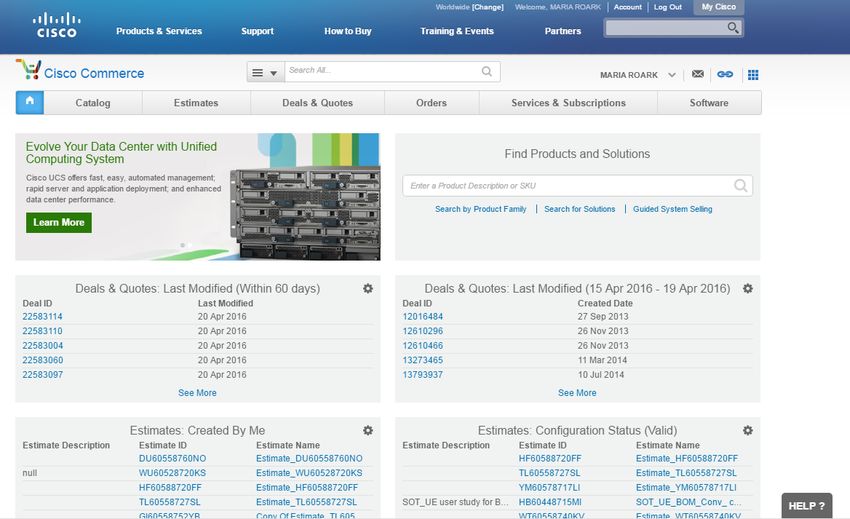Open deal ID 22583004
The height and width of the screenshot is (519, 850).
pyautogui.click(x=43, y=345)
